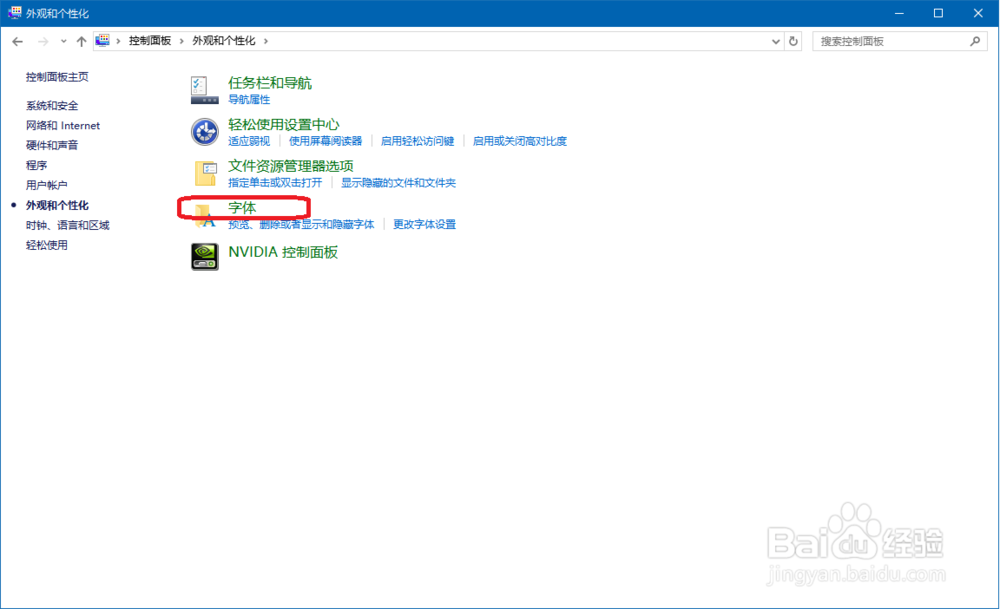This screenshot has width=1000, height=609.
Task: Click the back navigation arrow
Action: click(x=17, y=40)
